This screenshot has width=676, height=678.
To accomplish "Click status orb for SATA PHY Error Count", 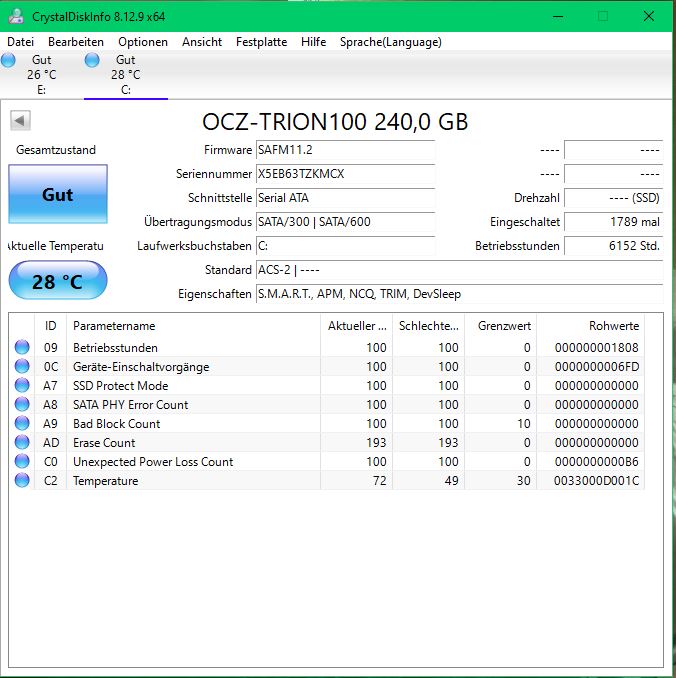I will pyautogui.click(x=22, y=404).
